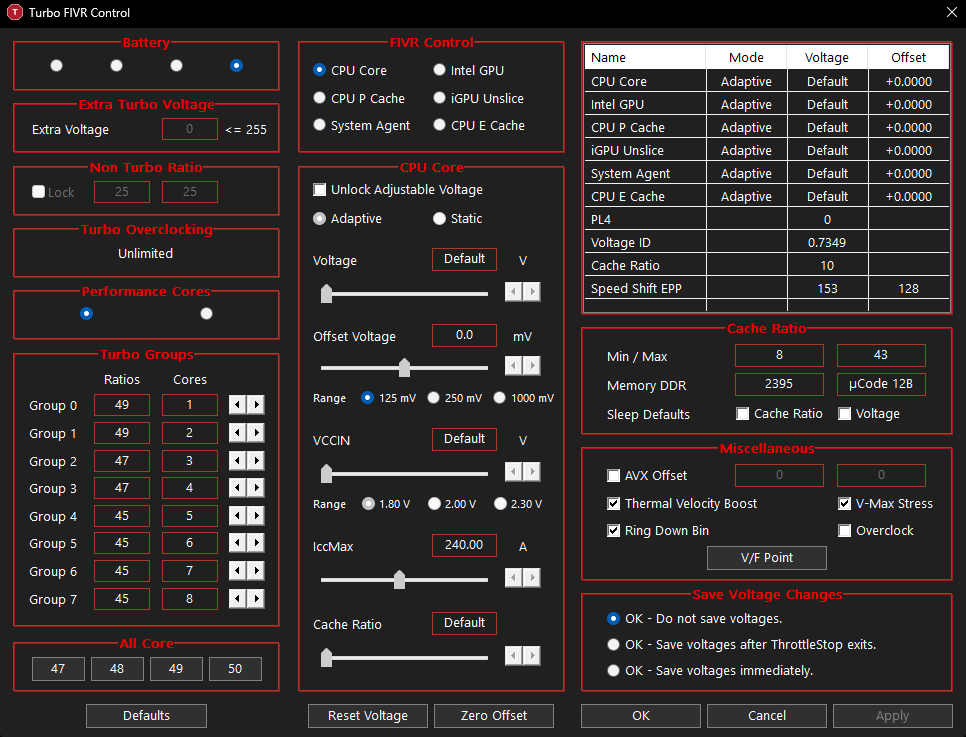Decrease Group 0 cores with left arrow
Screen dimensions: 966x737
point(237,405)
